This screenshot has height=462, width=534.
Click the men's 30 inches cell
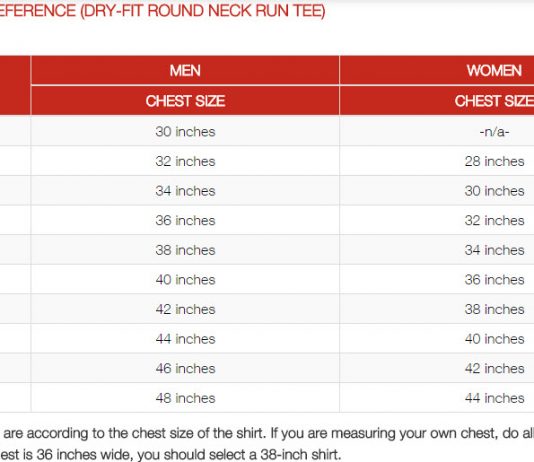[x=185, y=131]
